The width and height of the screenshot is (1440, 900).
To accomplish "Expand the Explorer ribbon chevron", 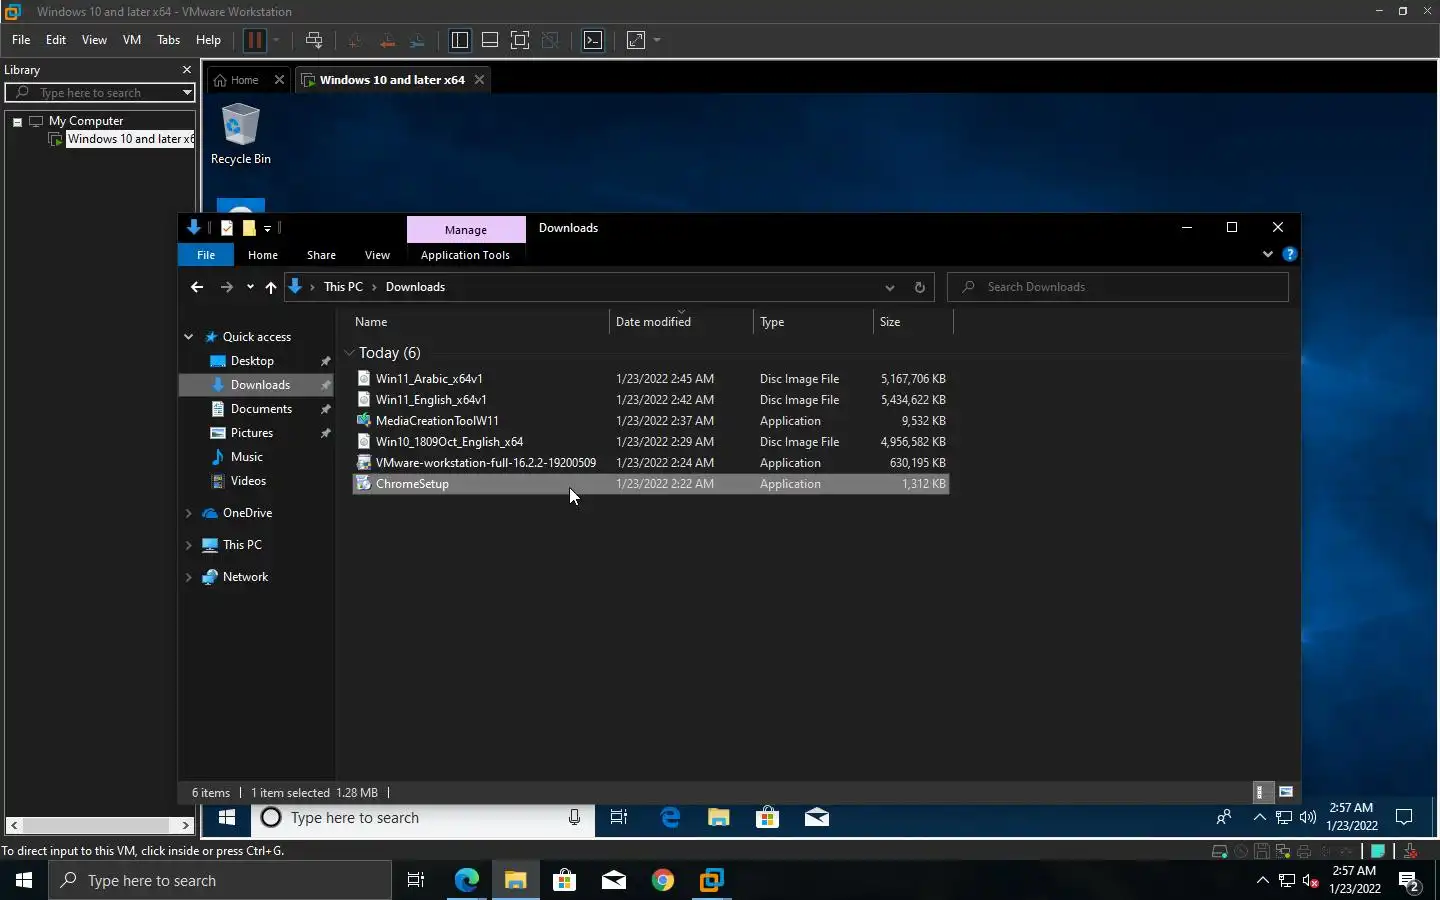I will pyautogui.click(x=1268, y=254).
